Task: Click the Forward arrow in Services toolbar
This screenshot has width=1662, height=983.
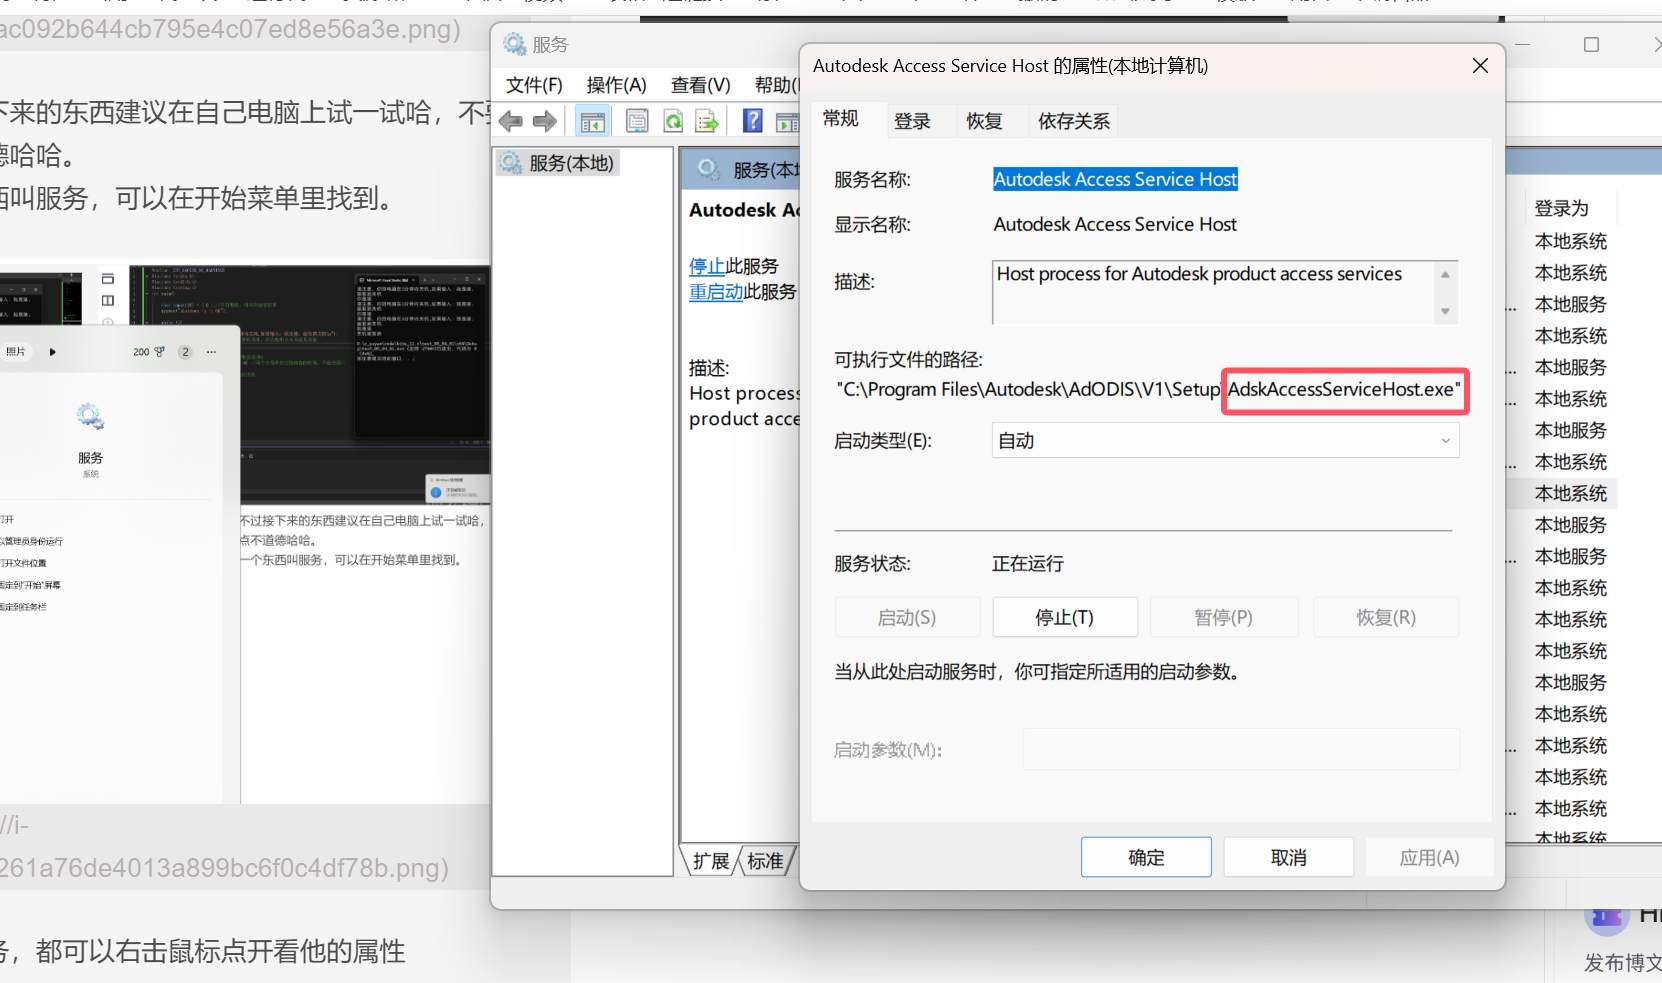Action: click(545, 122)
